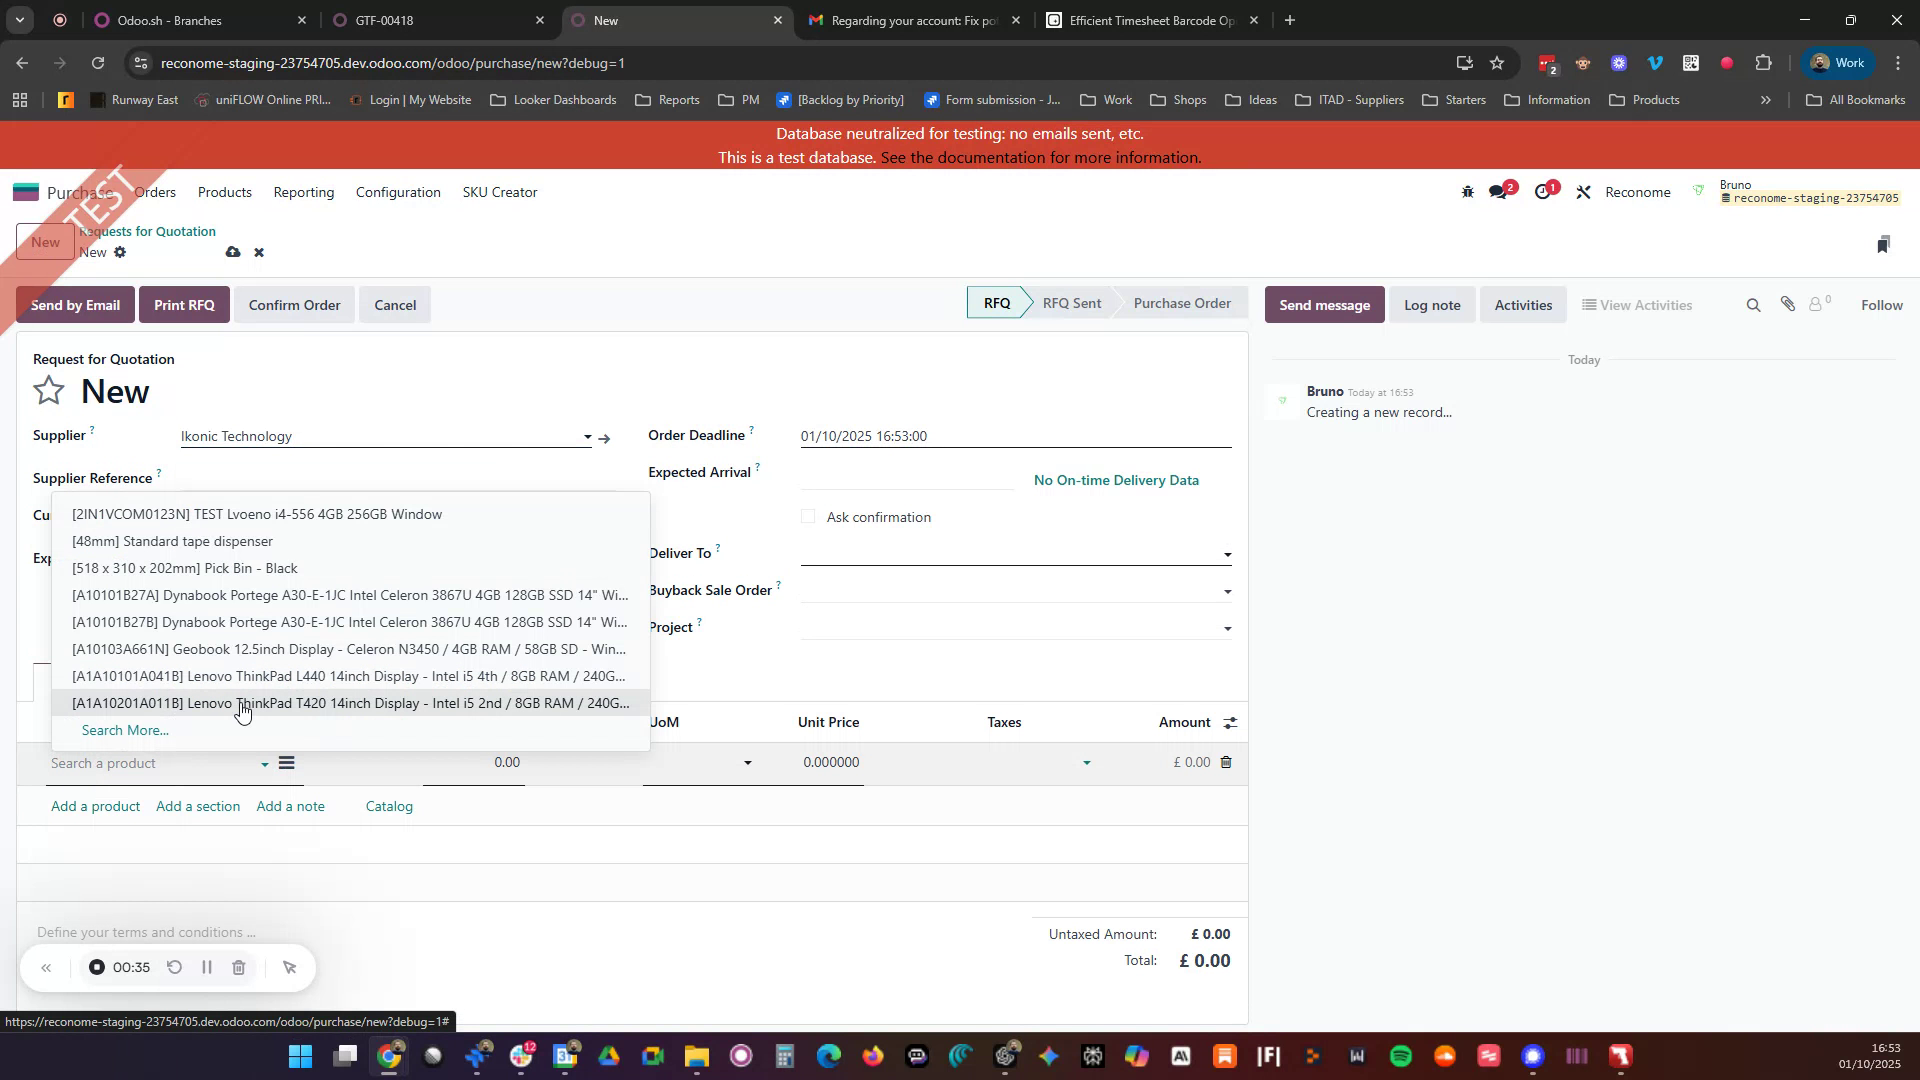Toggle the Ask confirmation checkbox
Image resolution: width=1920 pixels, height=1080 pixels.
(808, 517)
